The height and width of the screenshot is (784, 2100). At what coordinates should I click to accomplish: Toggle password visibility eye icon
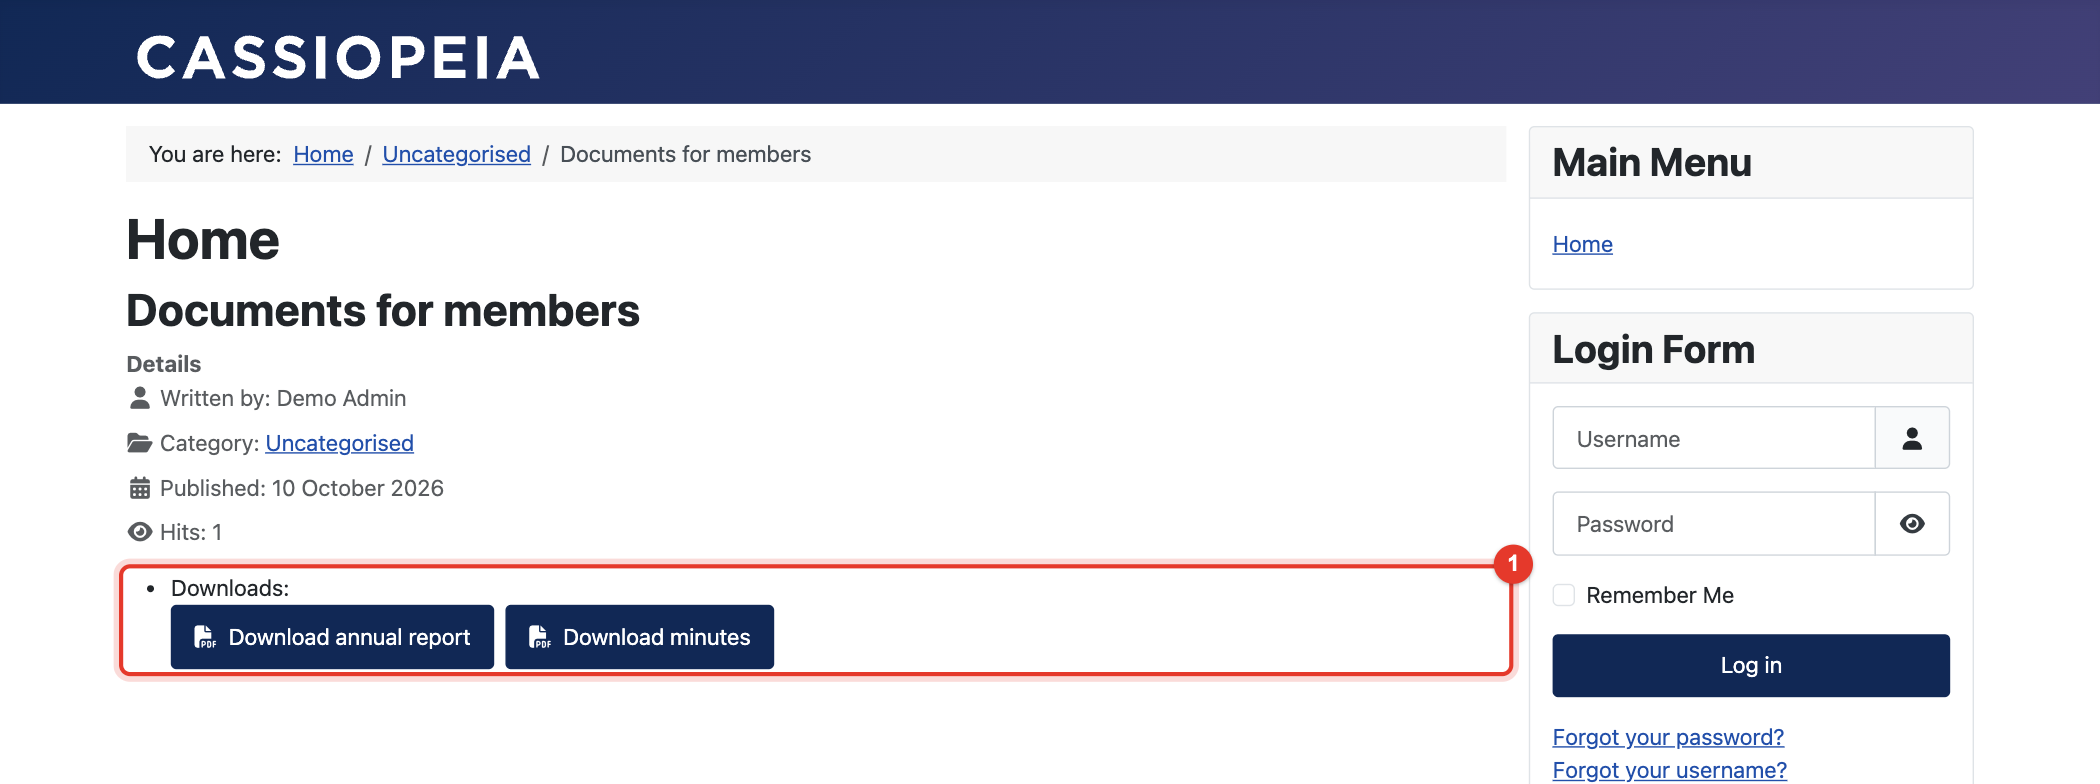coord(1912,524)
